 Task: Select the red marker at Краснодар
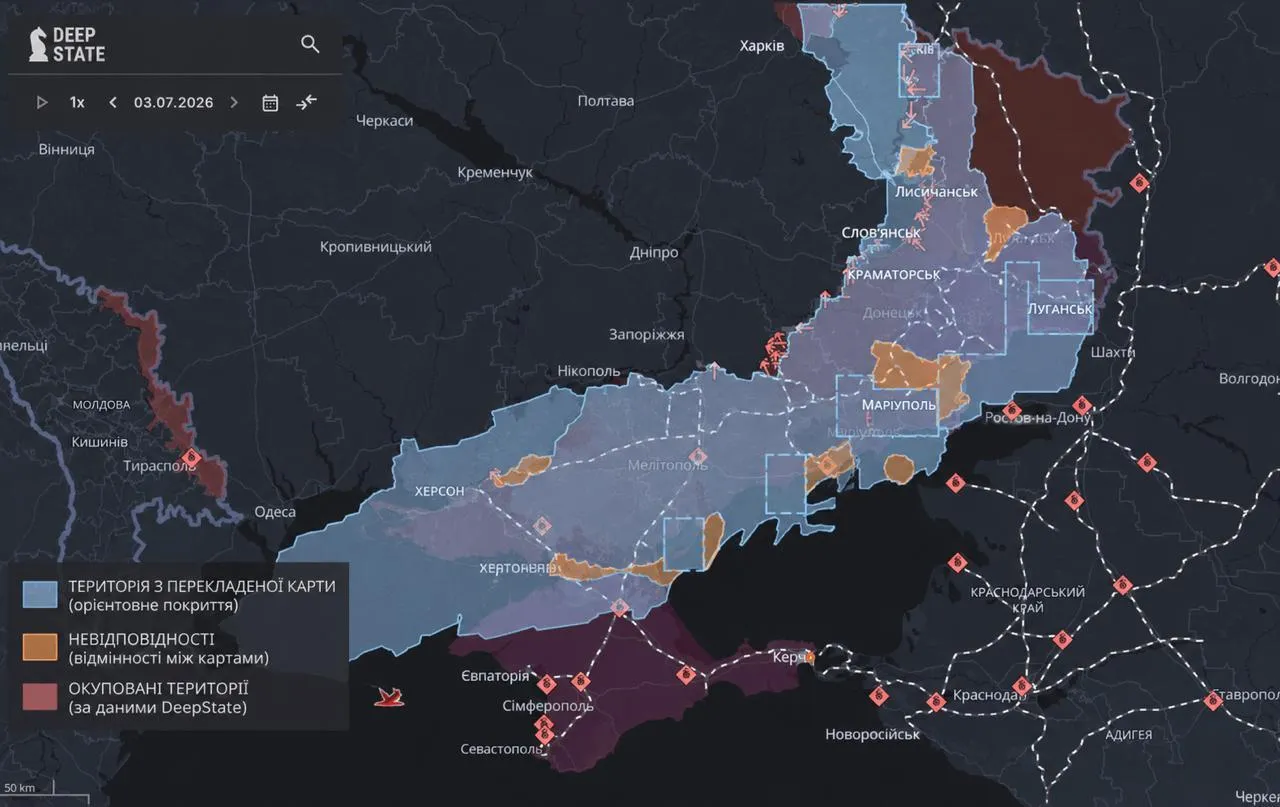(1022, 687)
